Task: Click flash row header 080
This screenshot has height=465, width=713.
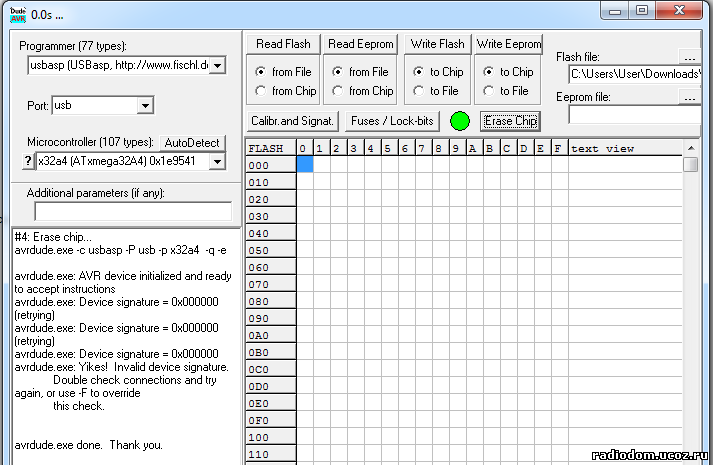Action: coord(271,301)
